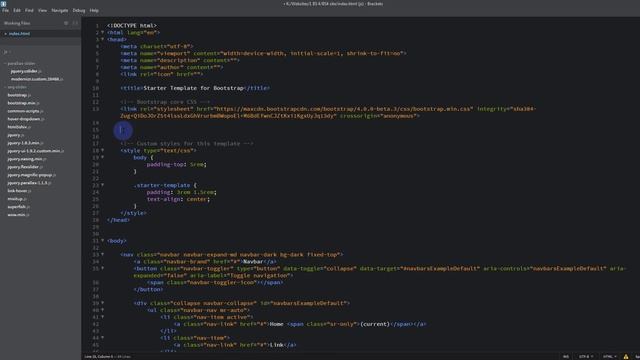The width and height of the screenshot is (640, 360).
Task: Open UTF-8 encoding dropdown in status bar
Action: tap(586, 357)
